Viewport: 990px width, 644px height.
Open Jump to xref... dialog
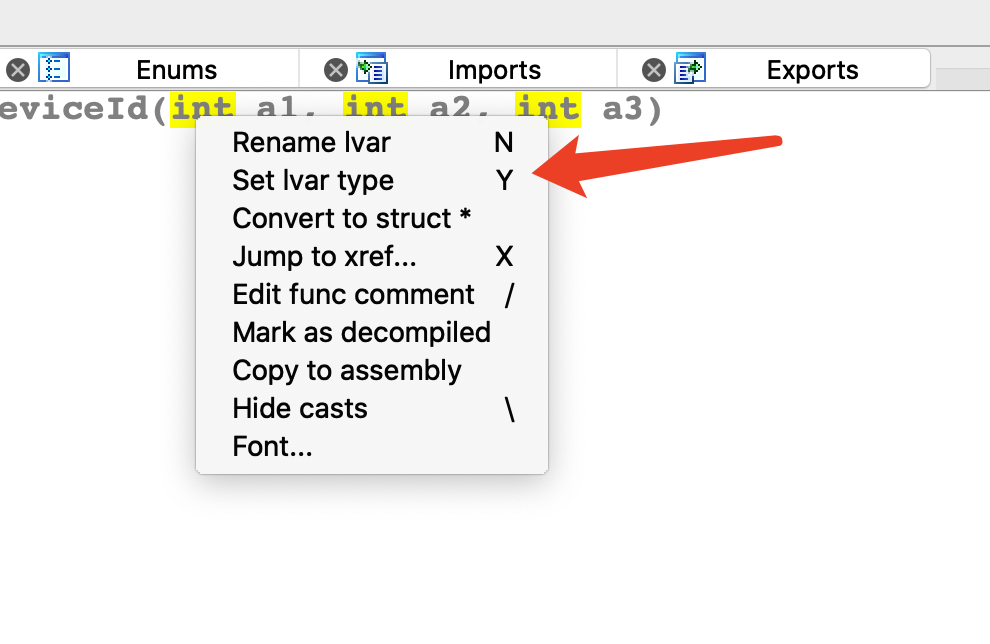(x=324, y=256)
